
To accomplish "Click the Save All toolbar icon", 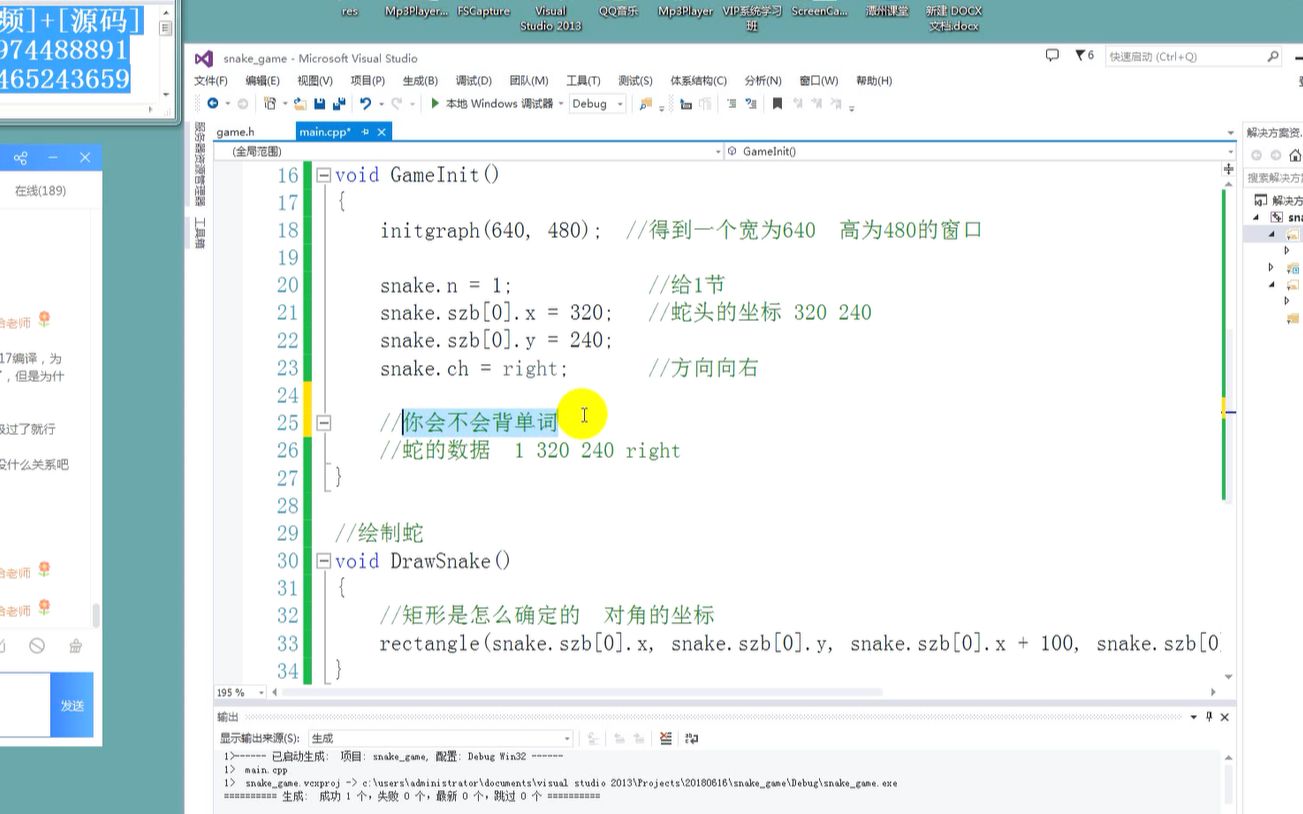I will pos(338,103).
